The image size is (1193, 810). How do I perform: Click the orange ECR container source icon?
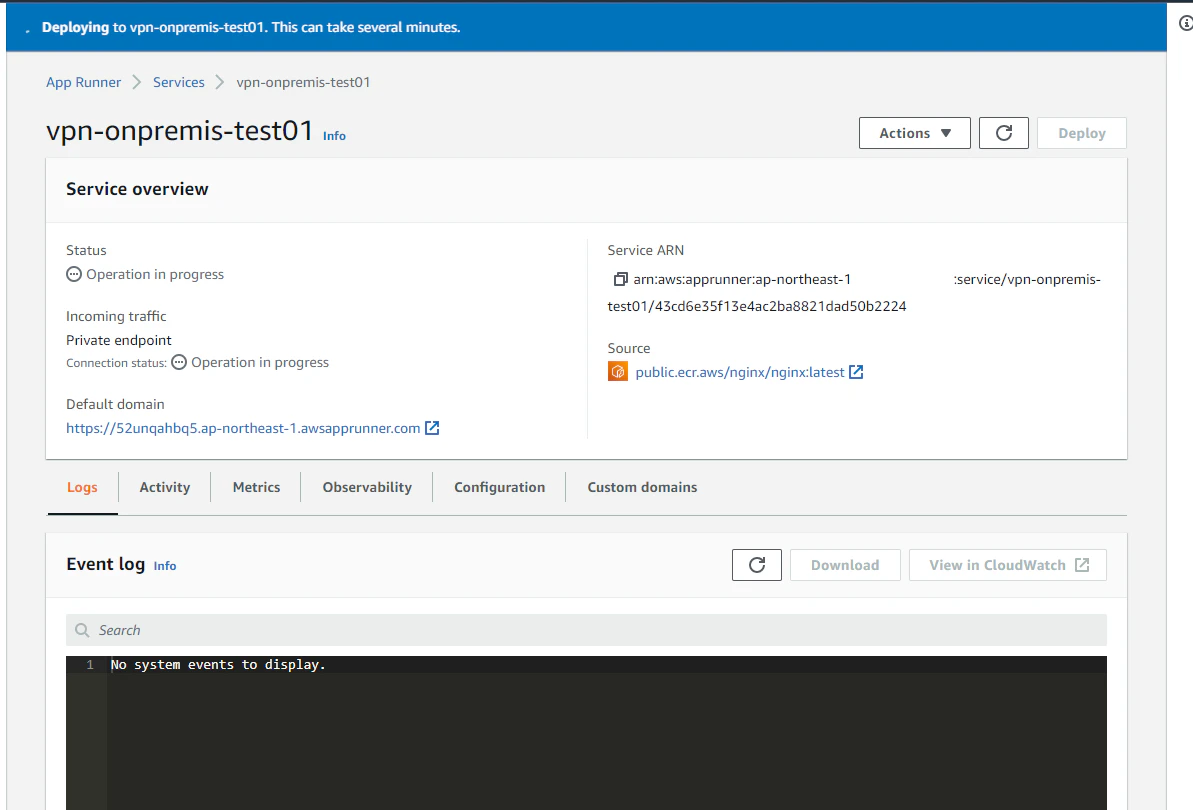coord(618,372)
